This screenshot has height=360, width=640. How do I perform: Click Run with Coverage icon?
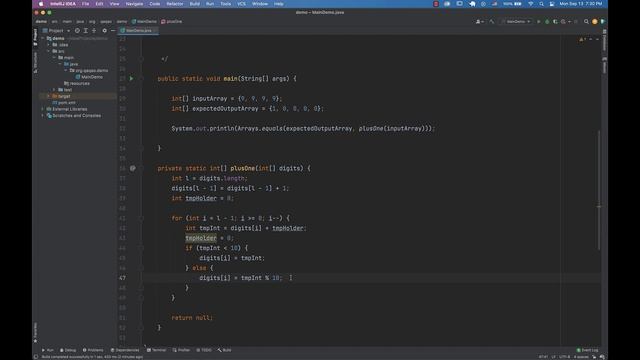(x=555, y=21)
